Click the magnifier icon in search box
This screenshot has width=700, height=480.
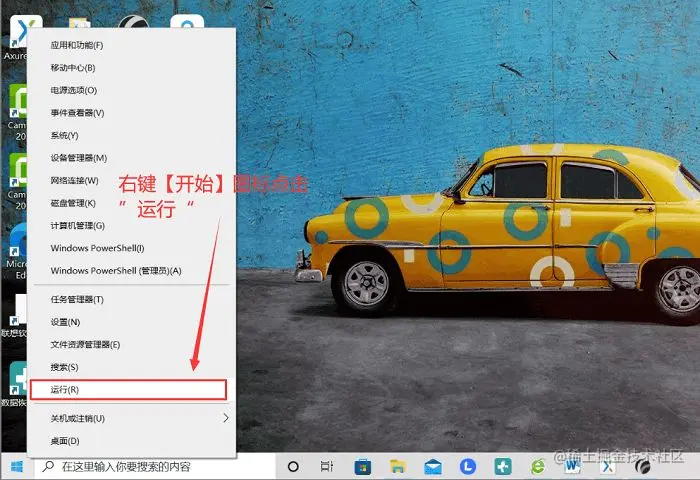[x=48, y=467]
